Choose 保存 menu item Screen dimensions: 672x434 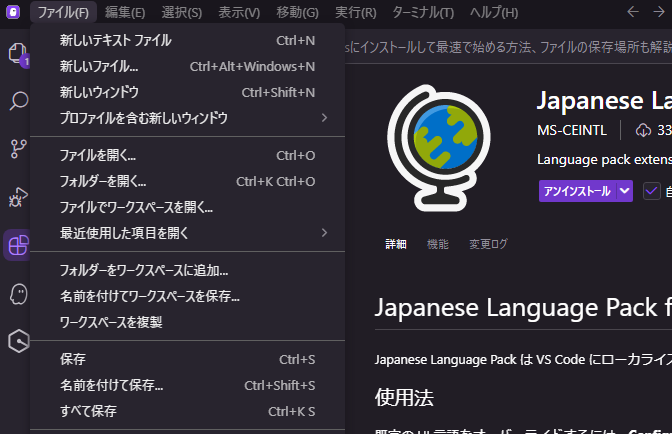[187, 359]
